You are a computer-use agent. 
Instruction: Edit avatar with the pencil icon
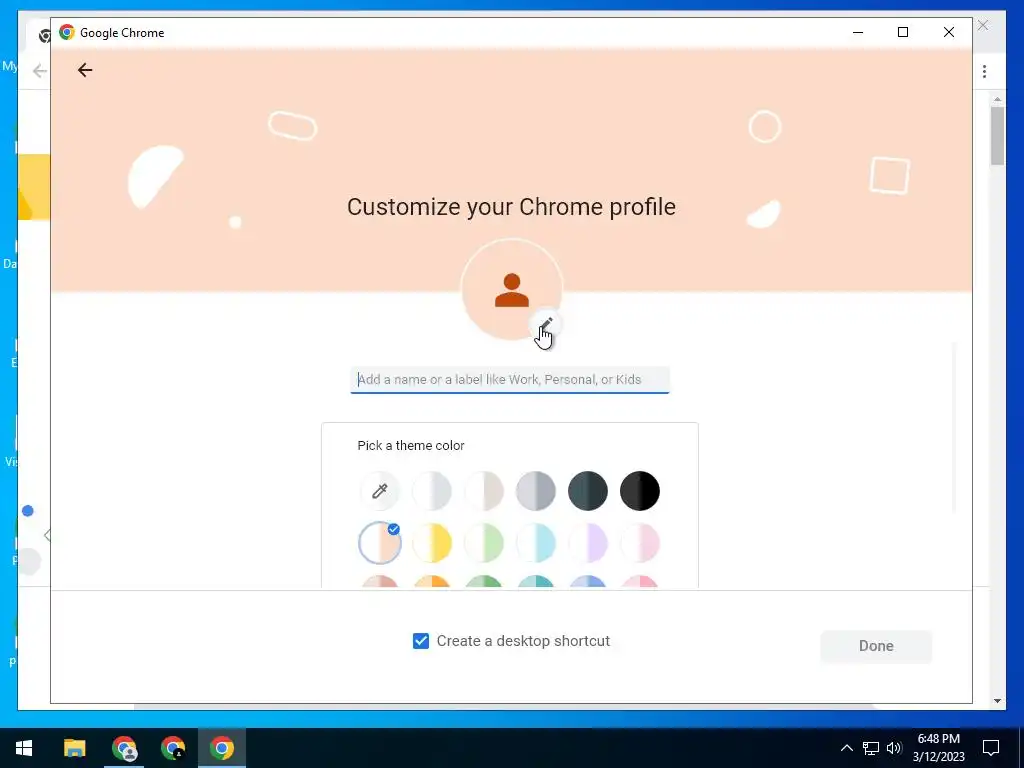tap(546, 324)
